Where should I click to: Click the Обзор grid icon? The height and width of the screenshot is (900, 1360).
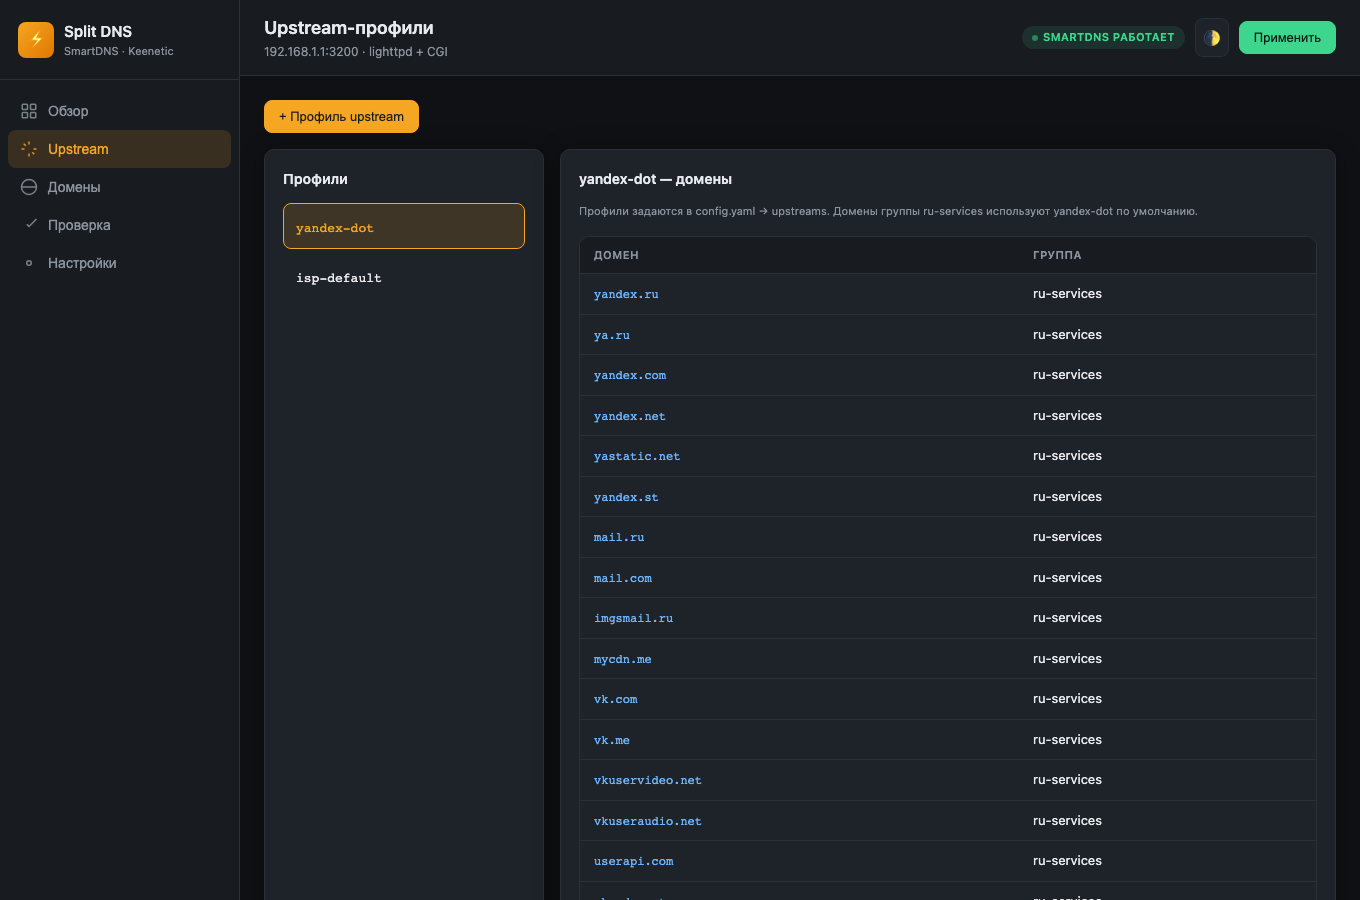pos(29,111)
